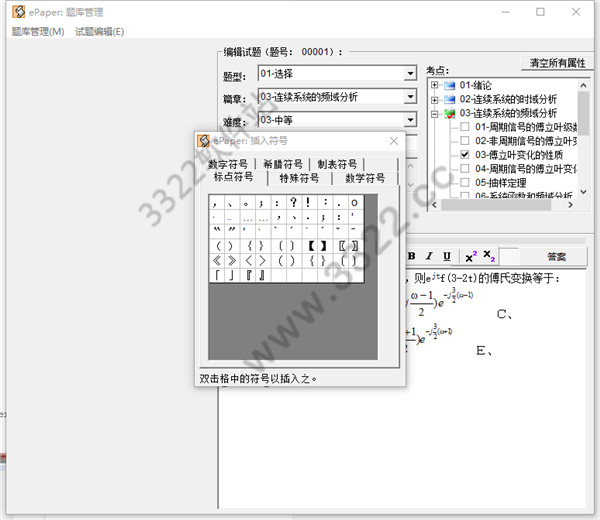Viewport: 600px width, 520px height.
Task: Click the tree's vertical scrollbar thumb
Action: pyautogui.click(x=583, y=113)
